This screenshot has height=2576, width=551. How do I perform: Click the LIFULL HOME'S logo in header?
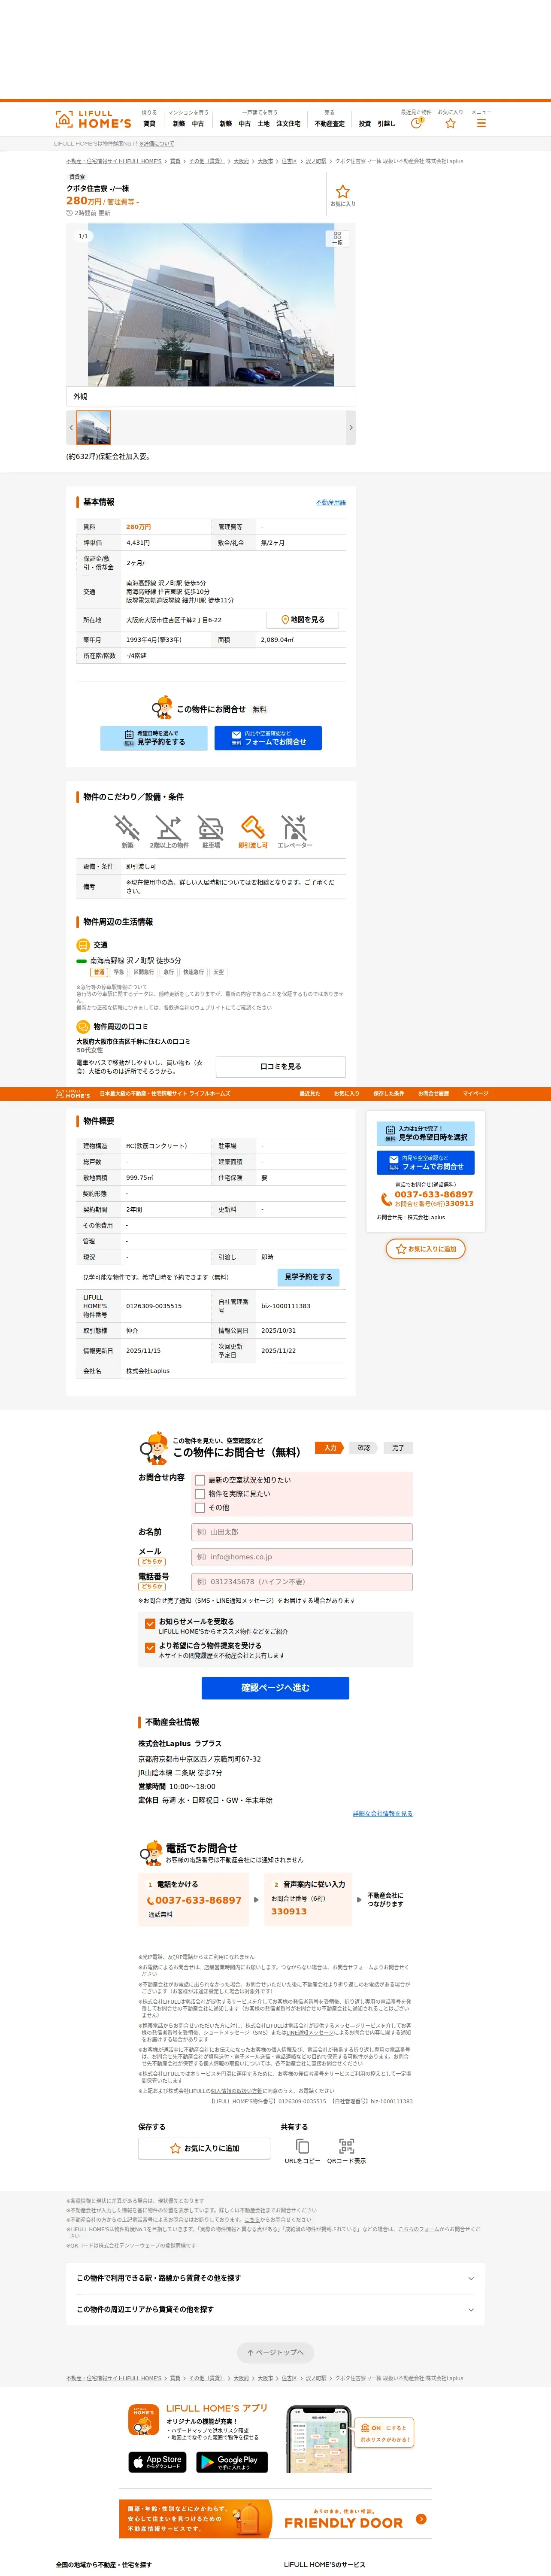93,119
